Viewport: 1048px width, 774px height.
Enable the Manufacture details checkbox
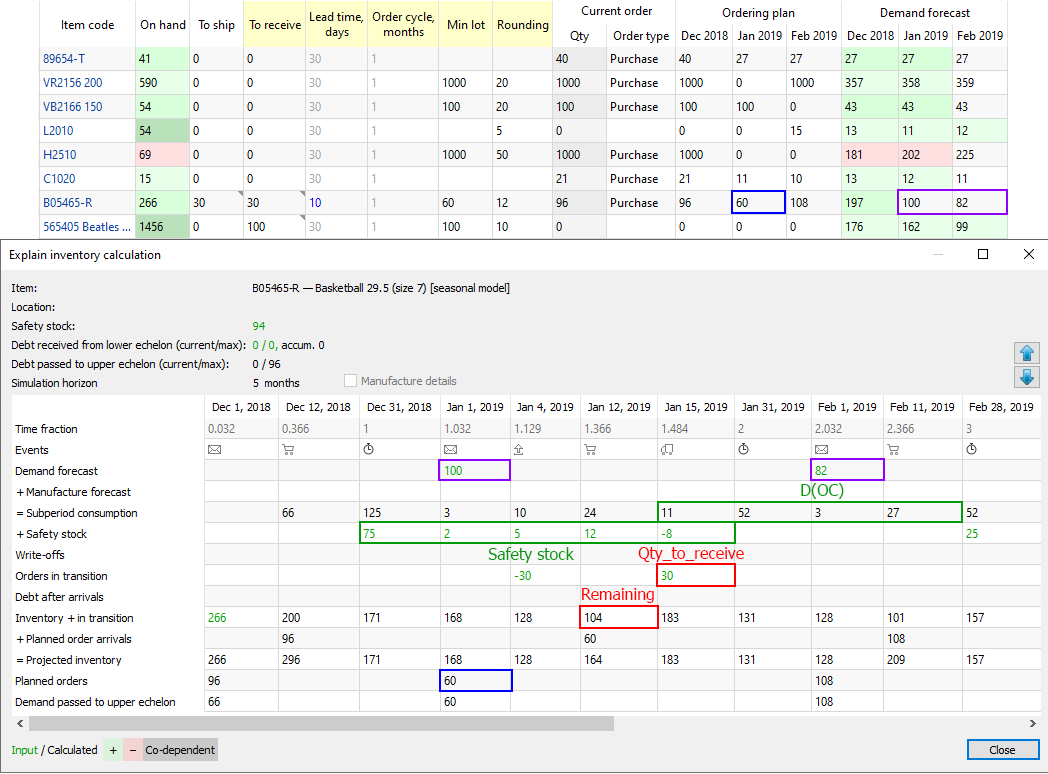[x=350, y=381]
